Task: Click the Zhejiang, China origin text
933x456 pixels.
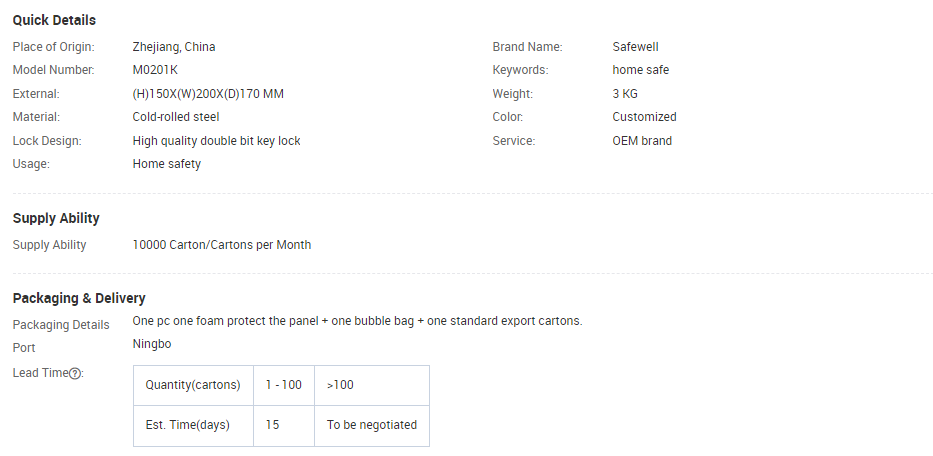Action: pyautogui.click(x=174, y=47)
